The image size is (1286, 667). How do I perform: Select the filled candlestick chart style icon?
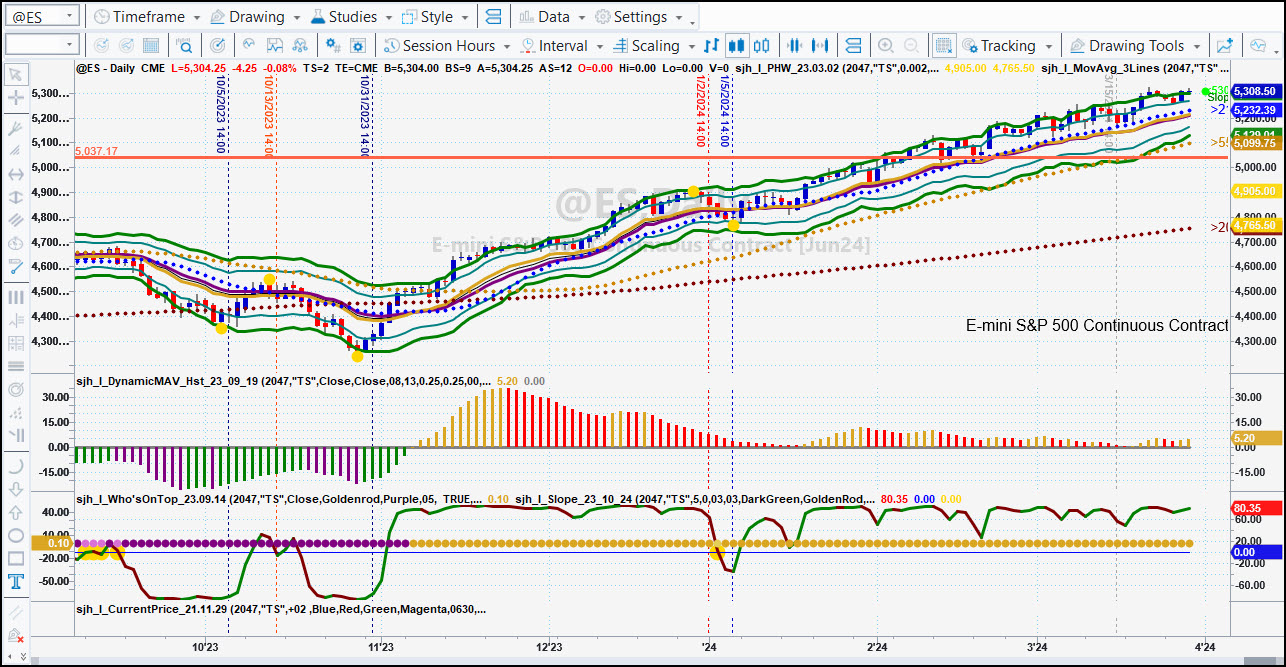click(737, 45)
